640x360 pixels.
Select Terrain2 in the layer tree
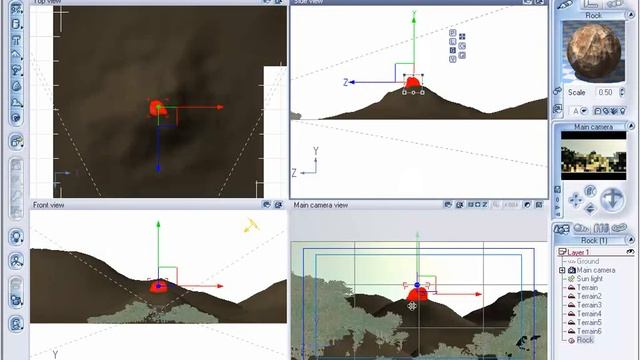click(x=589, y=296)
